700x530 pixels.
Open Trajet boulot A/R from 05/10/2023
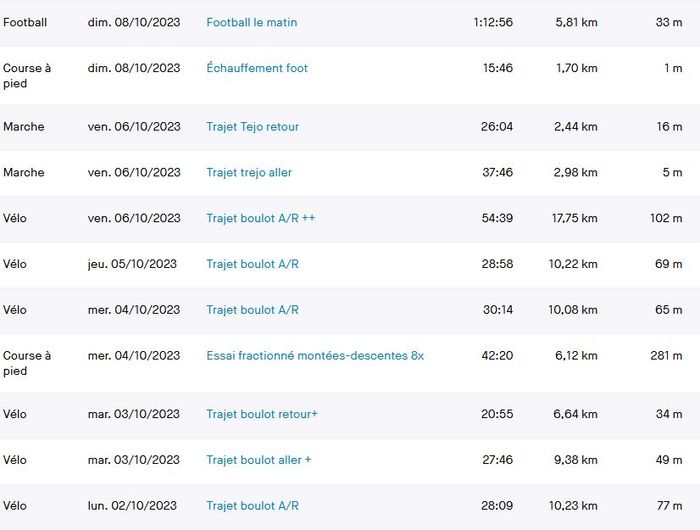[252, 264]
